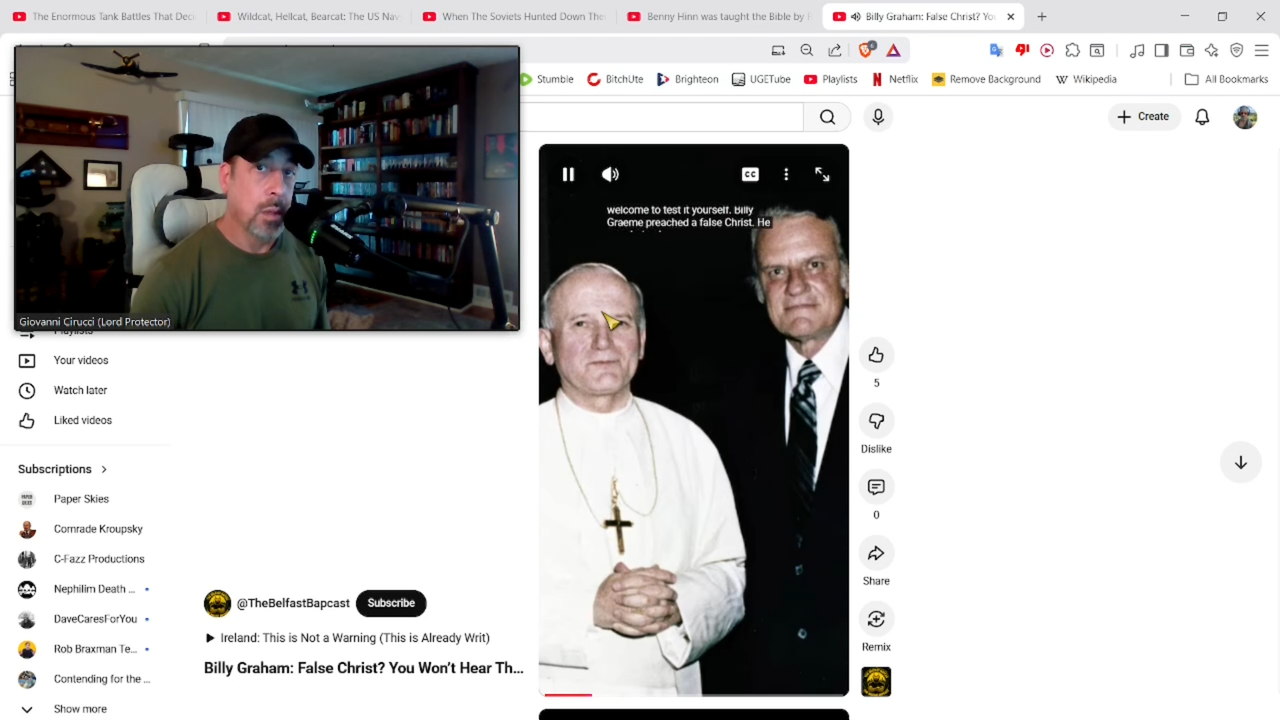Open YouTube notifications bell
The width and height of the screenshot is (1280, 720).
point(1202,117)
